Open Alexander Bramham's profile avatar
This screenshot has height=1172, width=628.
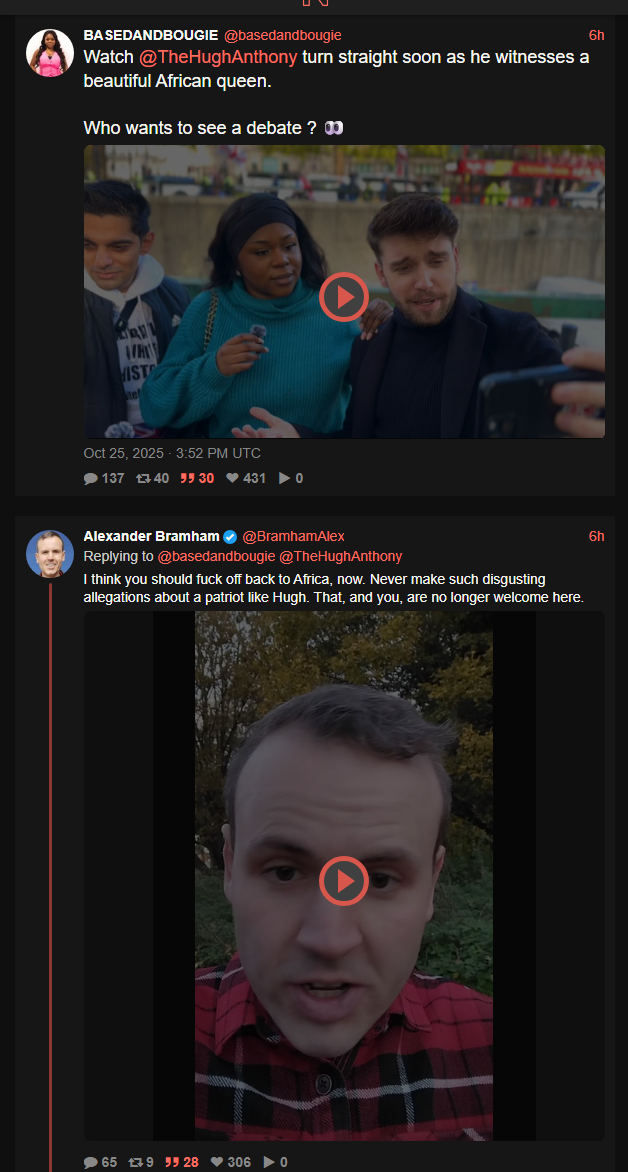pyautogui.click(x=50, y=554)
